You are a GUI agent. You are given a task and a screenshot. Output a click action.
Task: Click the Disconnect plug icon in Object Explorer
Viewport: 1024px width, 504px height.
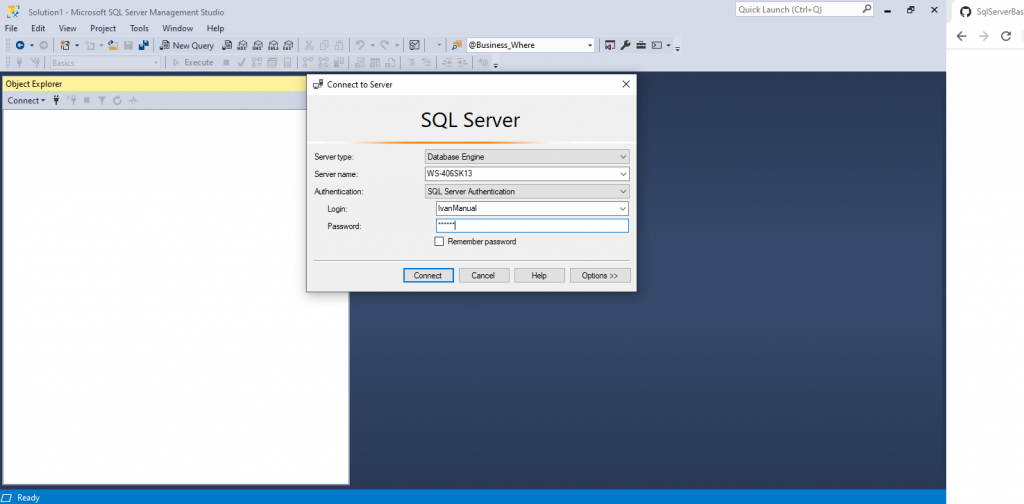72,101
